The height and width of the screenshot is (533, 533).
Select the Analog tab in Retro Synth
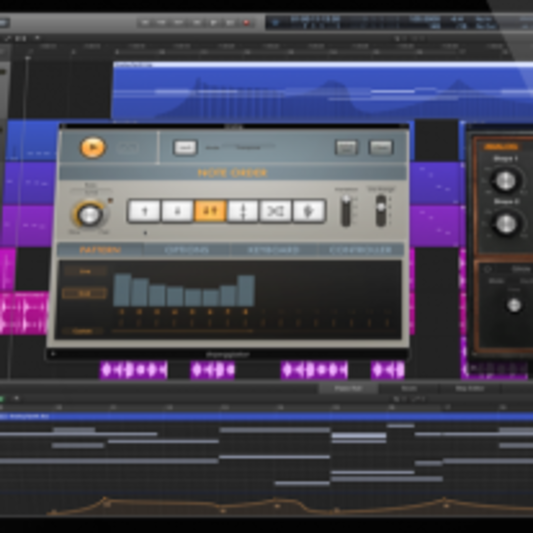tap(501, 147)
